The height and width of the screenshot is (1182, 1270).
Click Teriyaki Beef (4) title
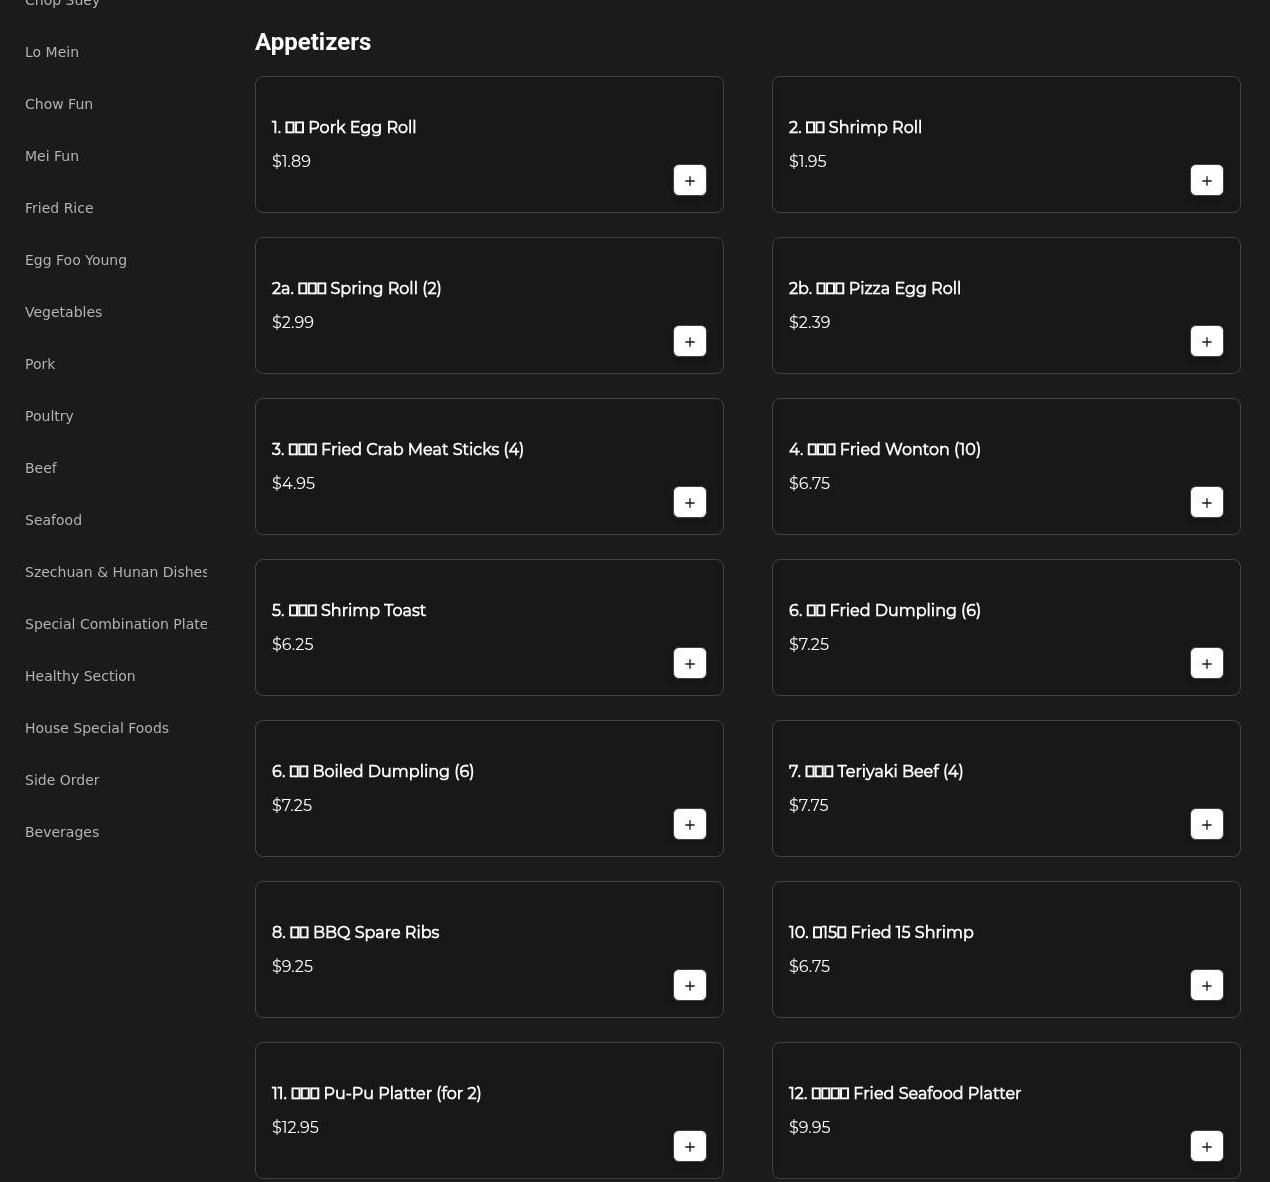[876, 771]
